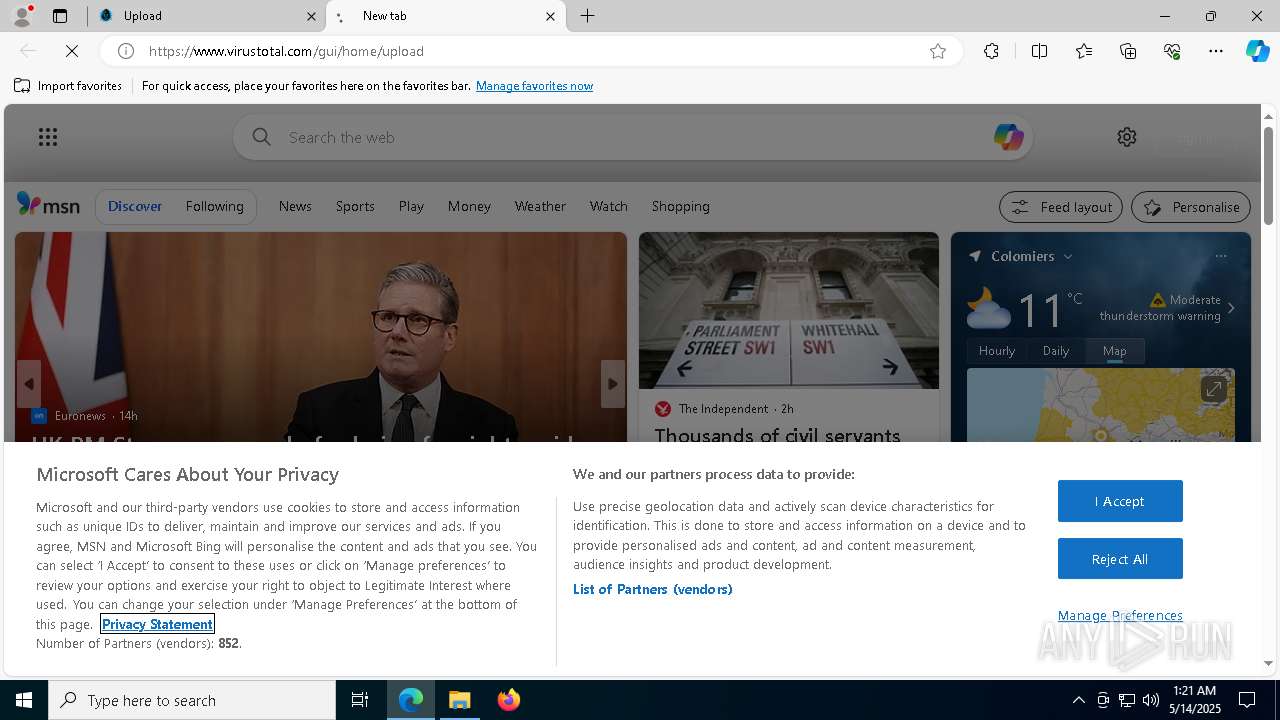Add this page to favorites star
This screenshot has height=720, width=1280.
click(938, 51)
